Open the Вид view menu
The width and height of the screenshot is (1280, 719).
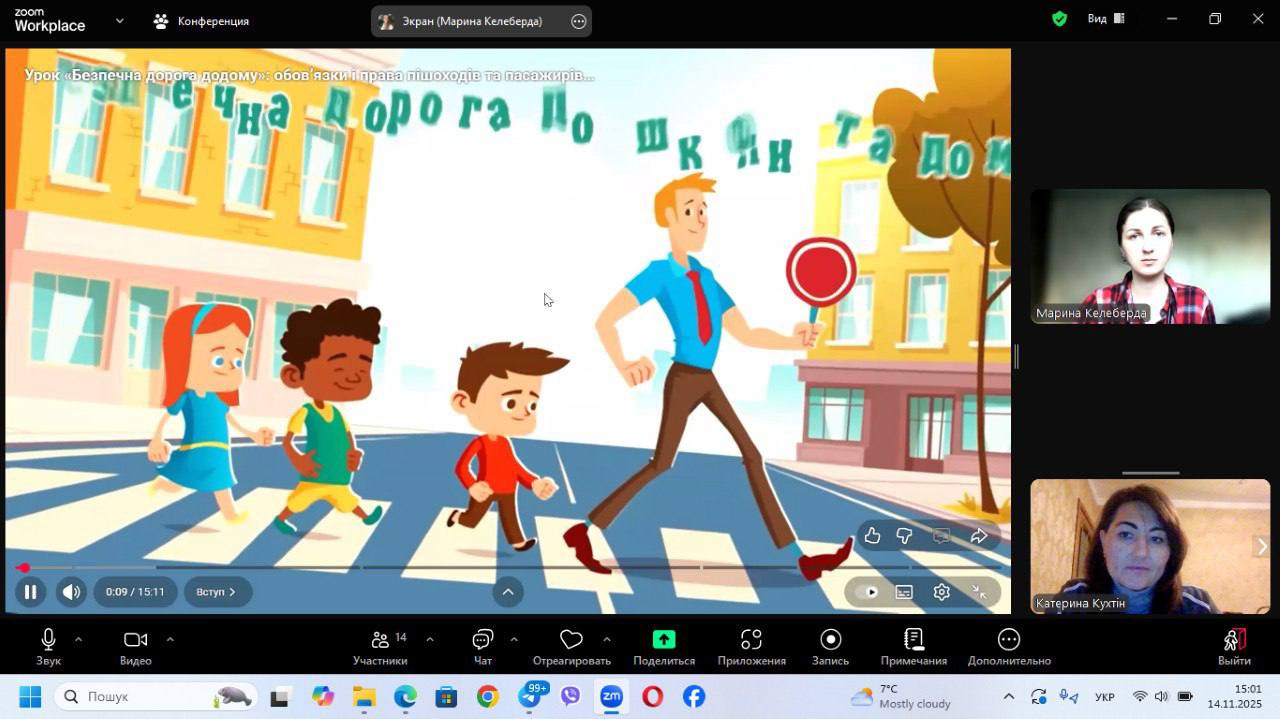click(1105, 19)
